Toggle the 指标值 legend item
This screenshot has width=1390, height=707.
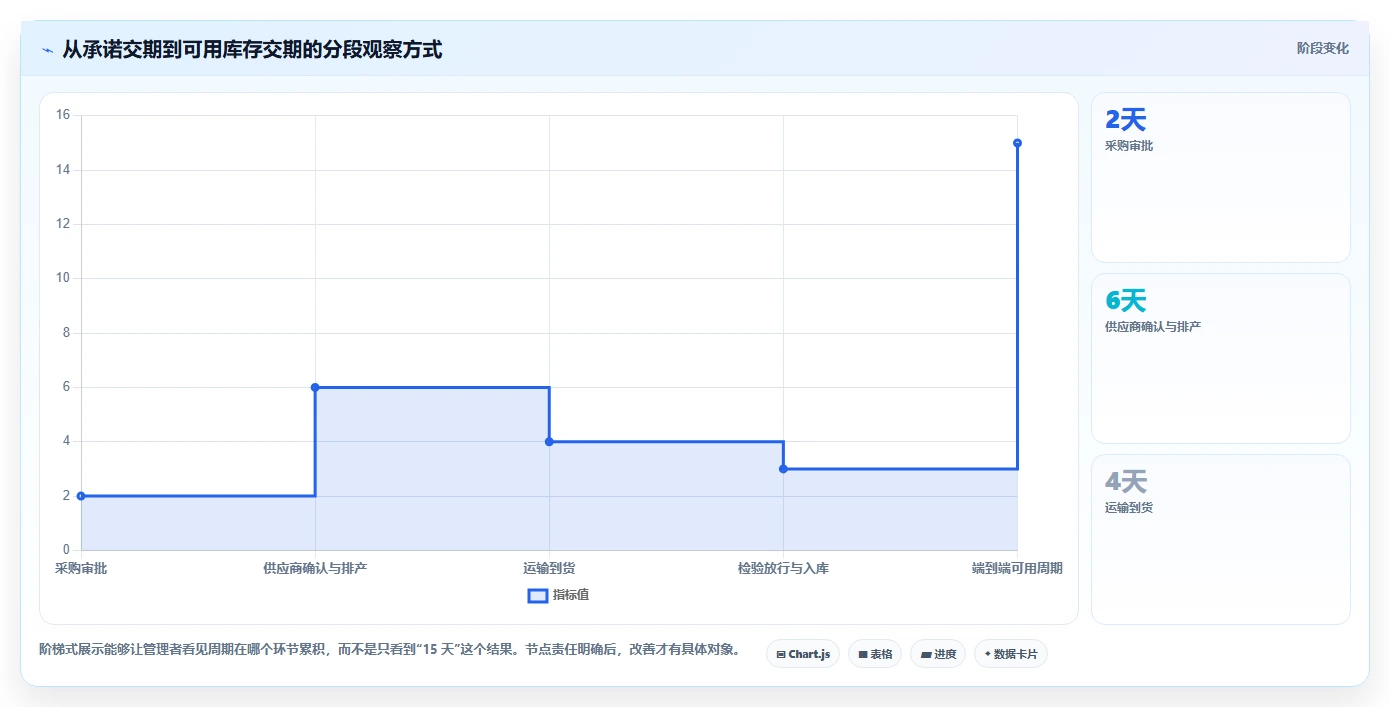tap(558, 595)
